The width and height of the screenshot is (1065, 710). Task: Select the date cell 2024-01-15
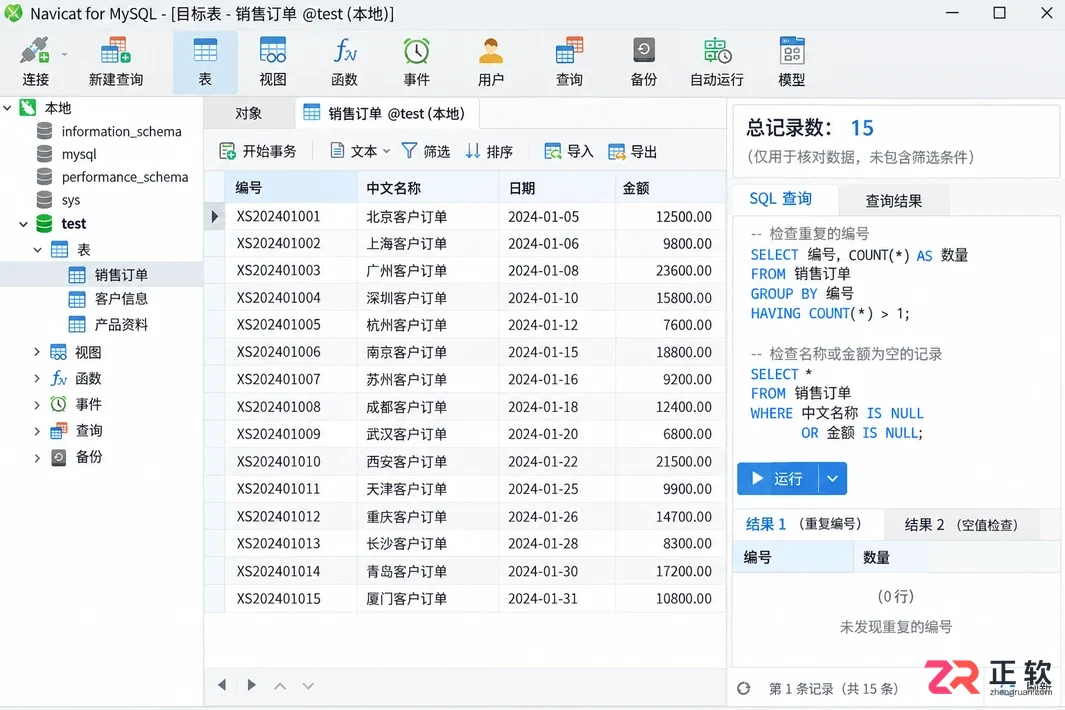[557, 352]
